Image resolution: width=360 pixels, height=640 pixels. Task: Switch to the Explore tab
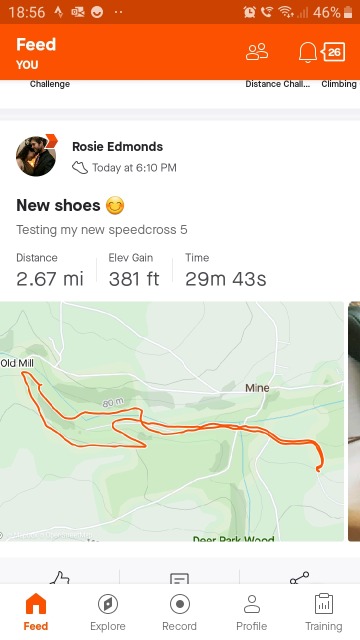[108, 612]
